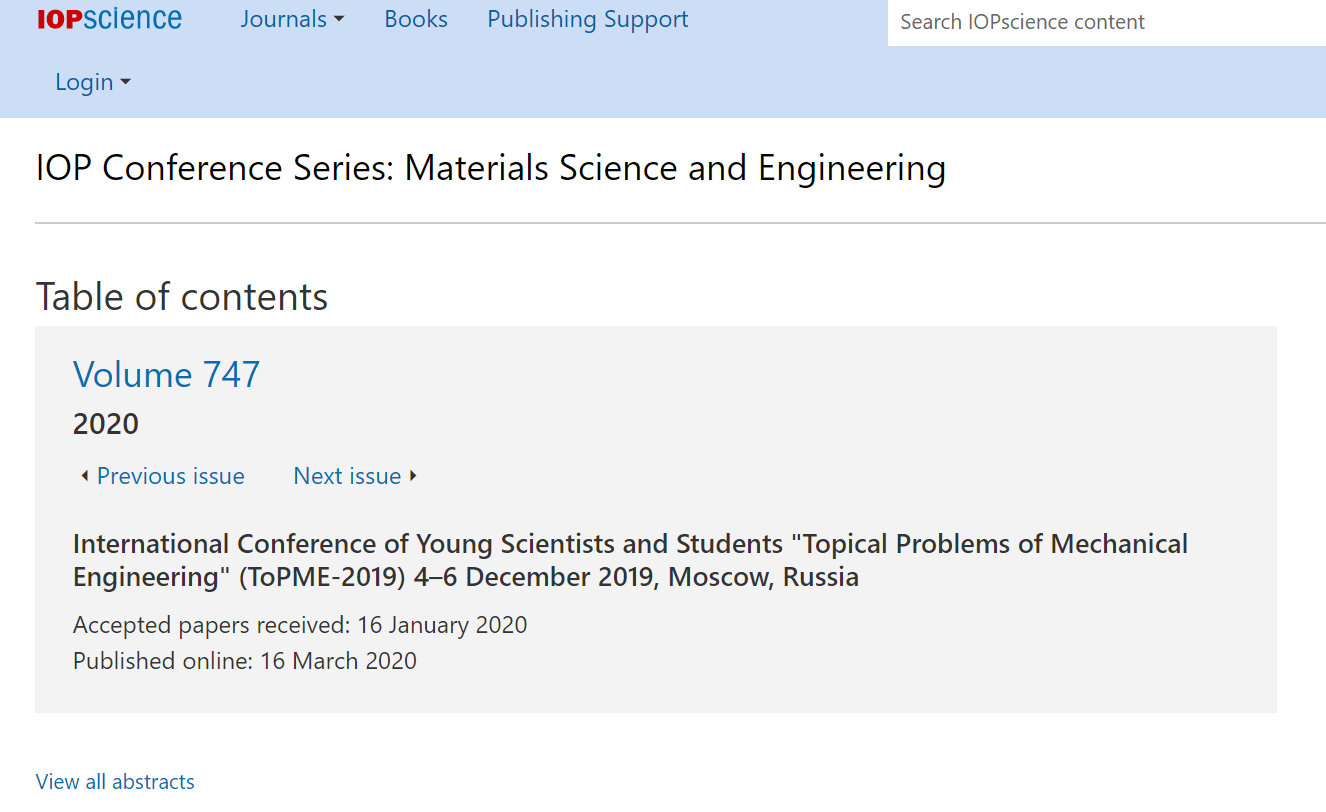
Task: Open Publishing Support in the navigation bar
Action: click(588, 19)
